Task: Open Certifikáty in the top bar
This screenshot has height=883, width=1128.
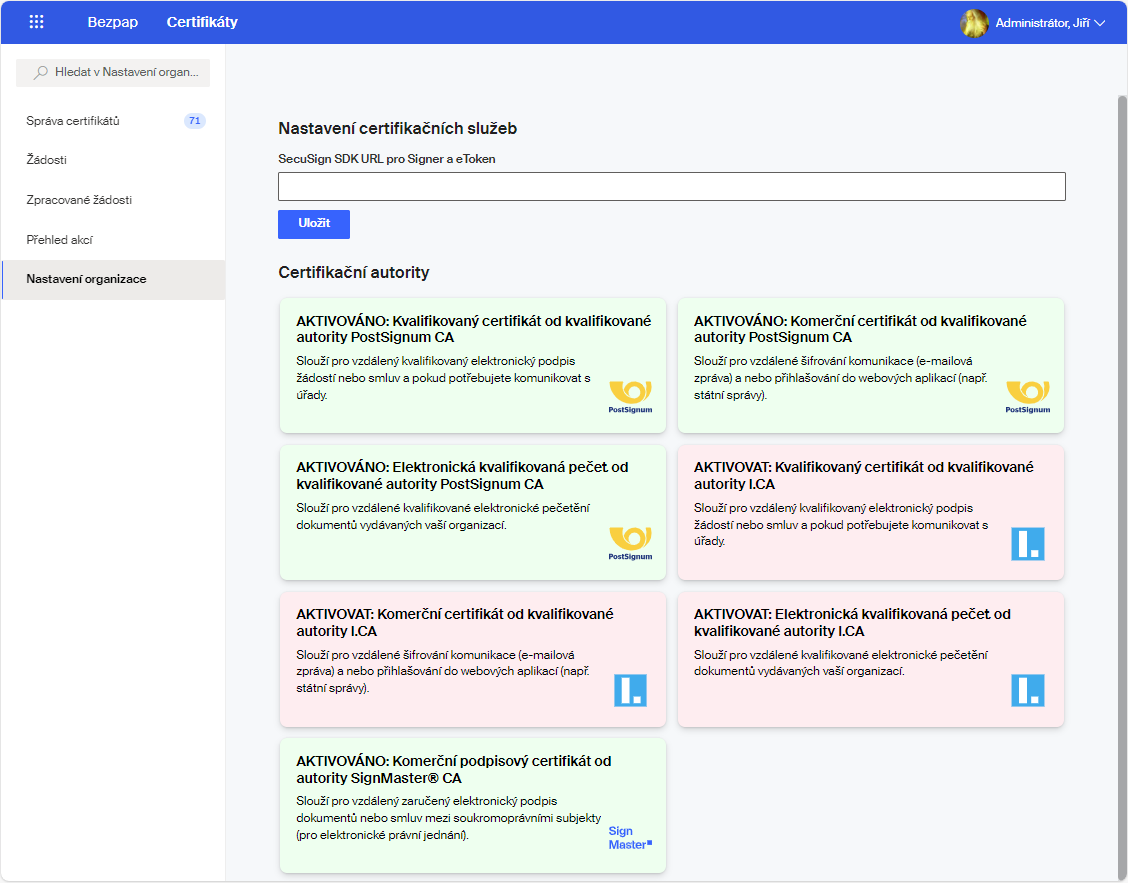Action: coord(202,22)
